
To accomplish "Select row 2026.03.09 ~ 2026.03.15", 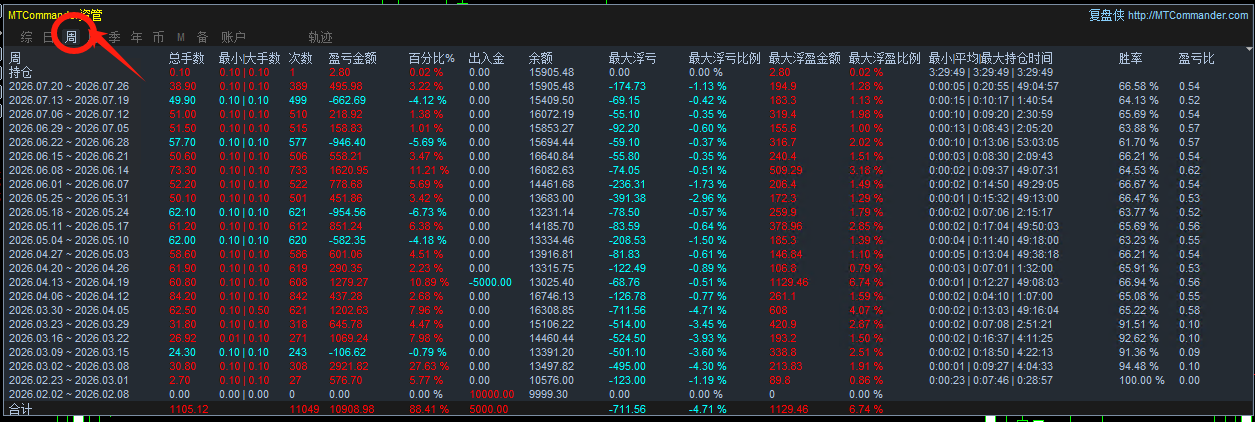I will (69, 352).
